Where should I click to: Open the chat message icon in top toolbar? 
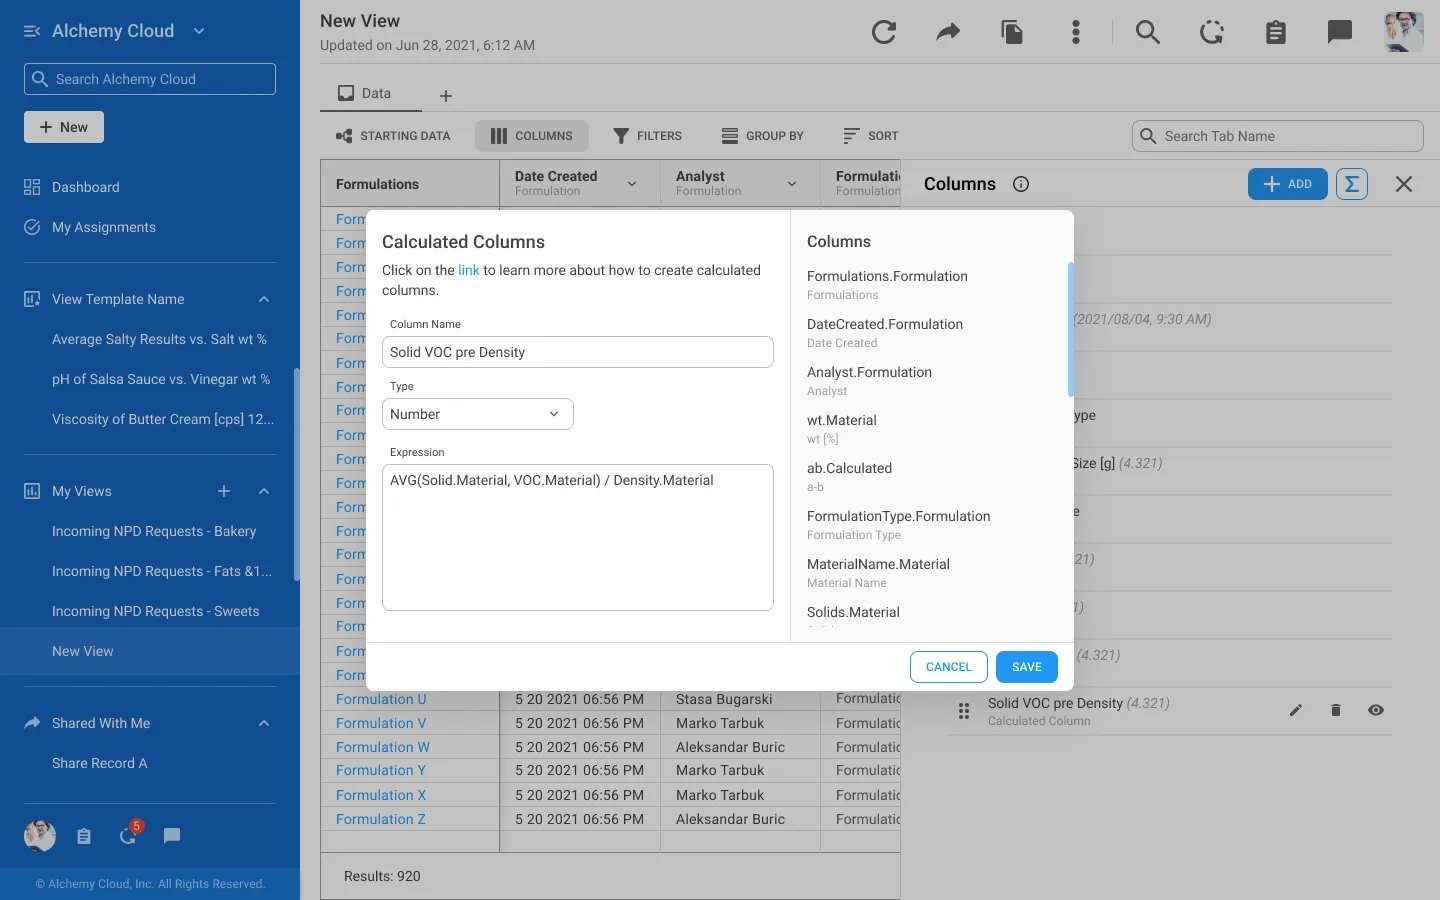(x=1340, y=32)
